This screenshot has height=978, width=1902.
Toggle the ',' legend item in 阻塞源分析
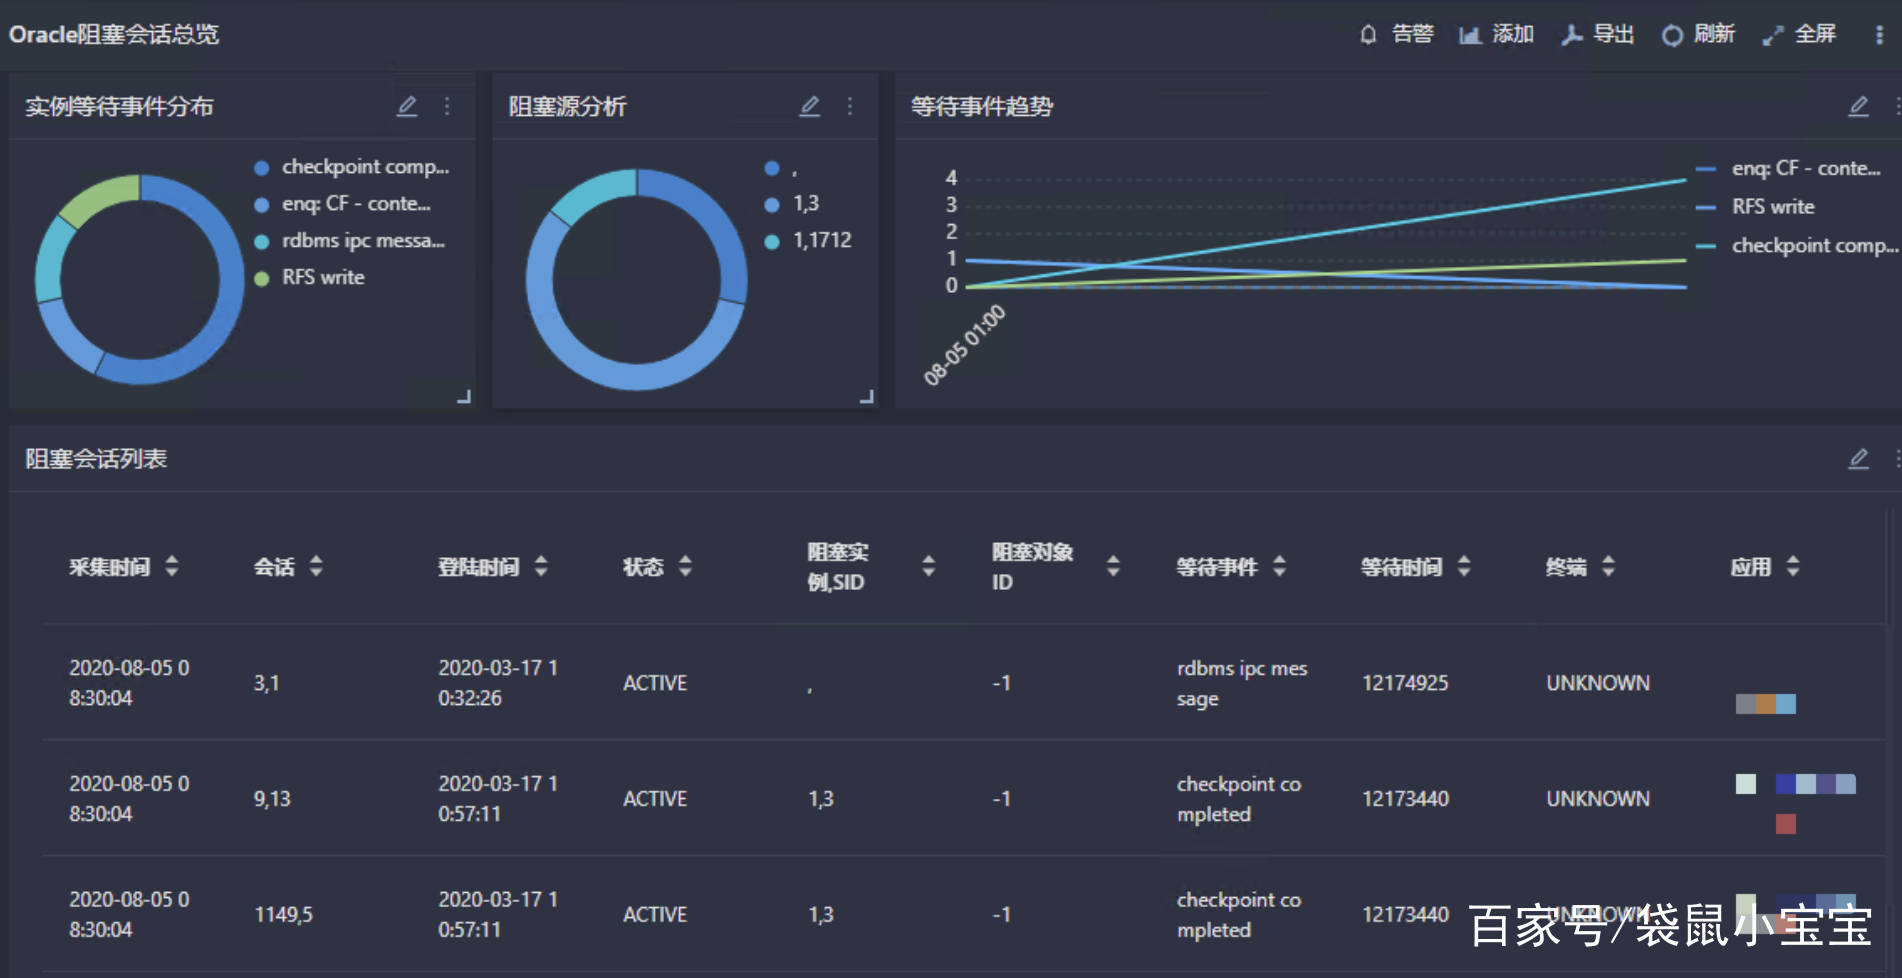pos(781,168)
